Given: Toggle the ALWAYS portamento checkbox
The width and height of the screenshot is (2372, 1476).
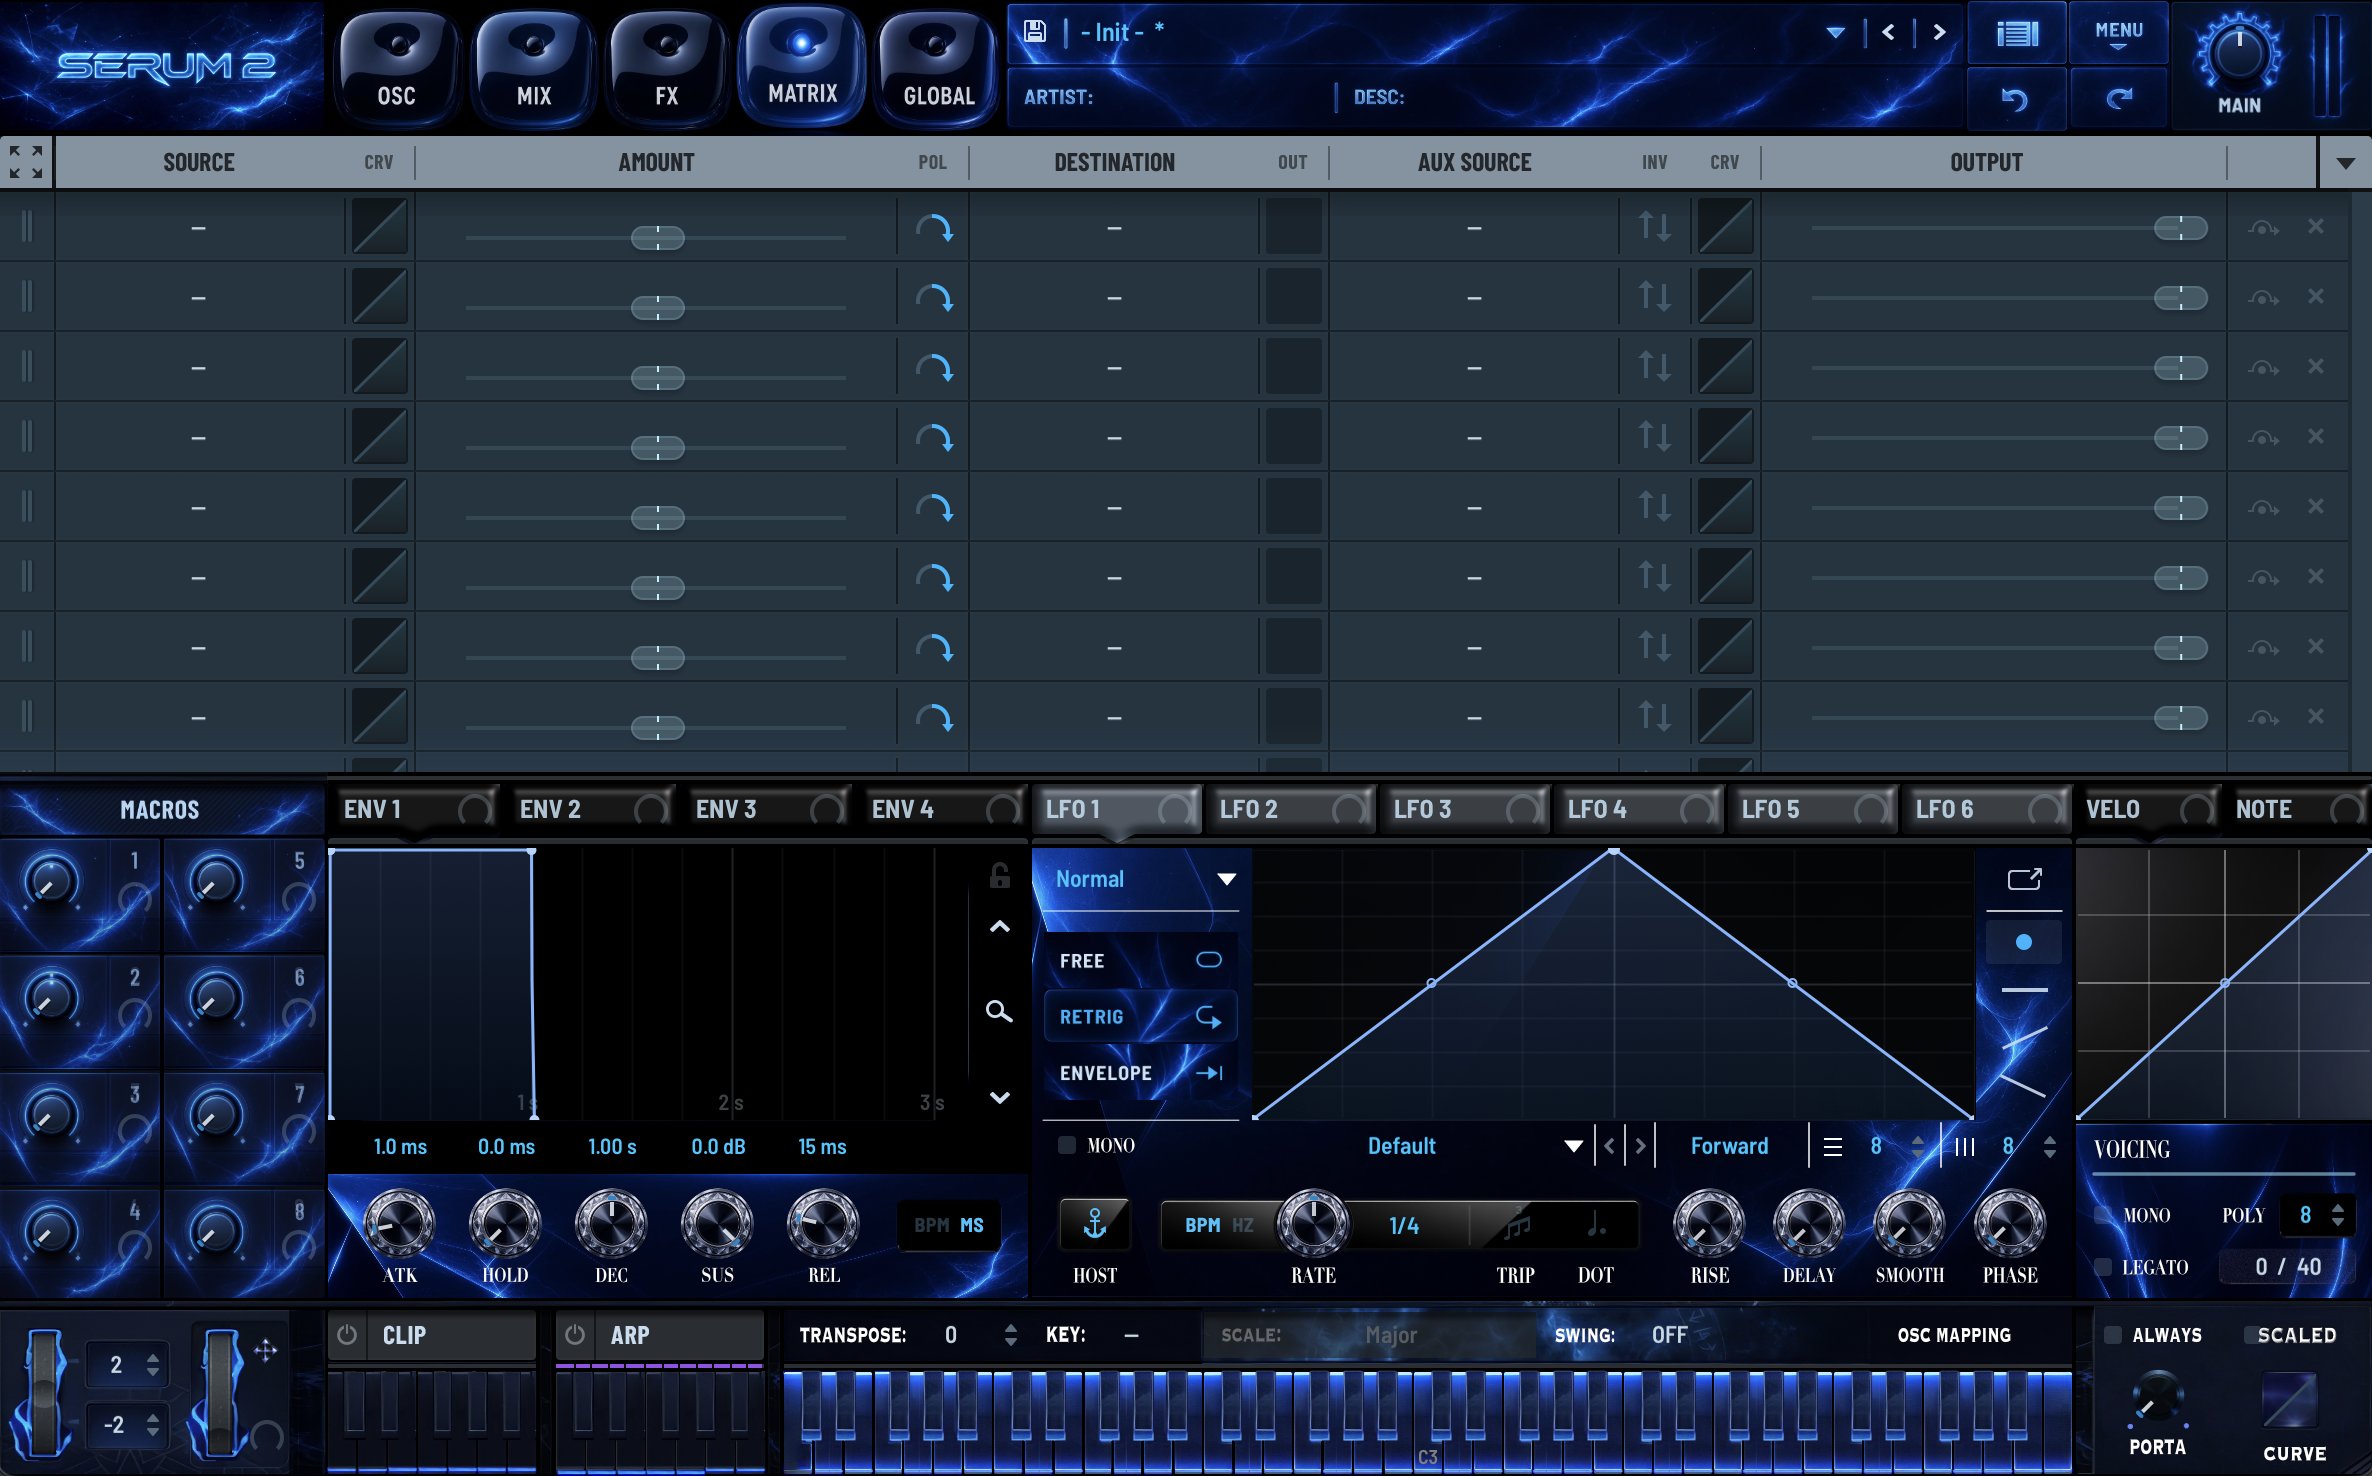Looking at the screenshot, I should coord(2113,1335).
